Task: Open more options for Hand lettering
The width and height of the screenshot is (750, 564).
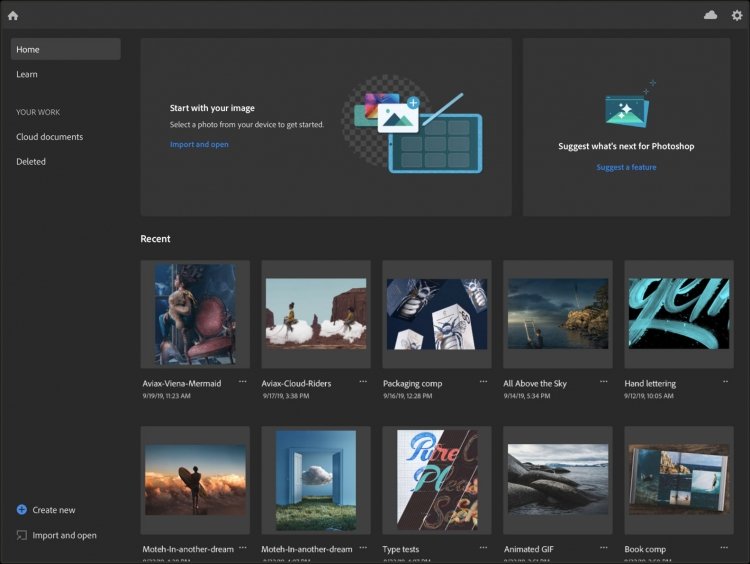Action: 725,381
